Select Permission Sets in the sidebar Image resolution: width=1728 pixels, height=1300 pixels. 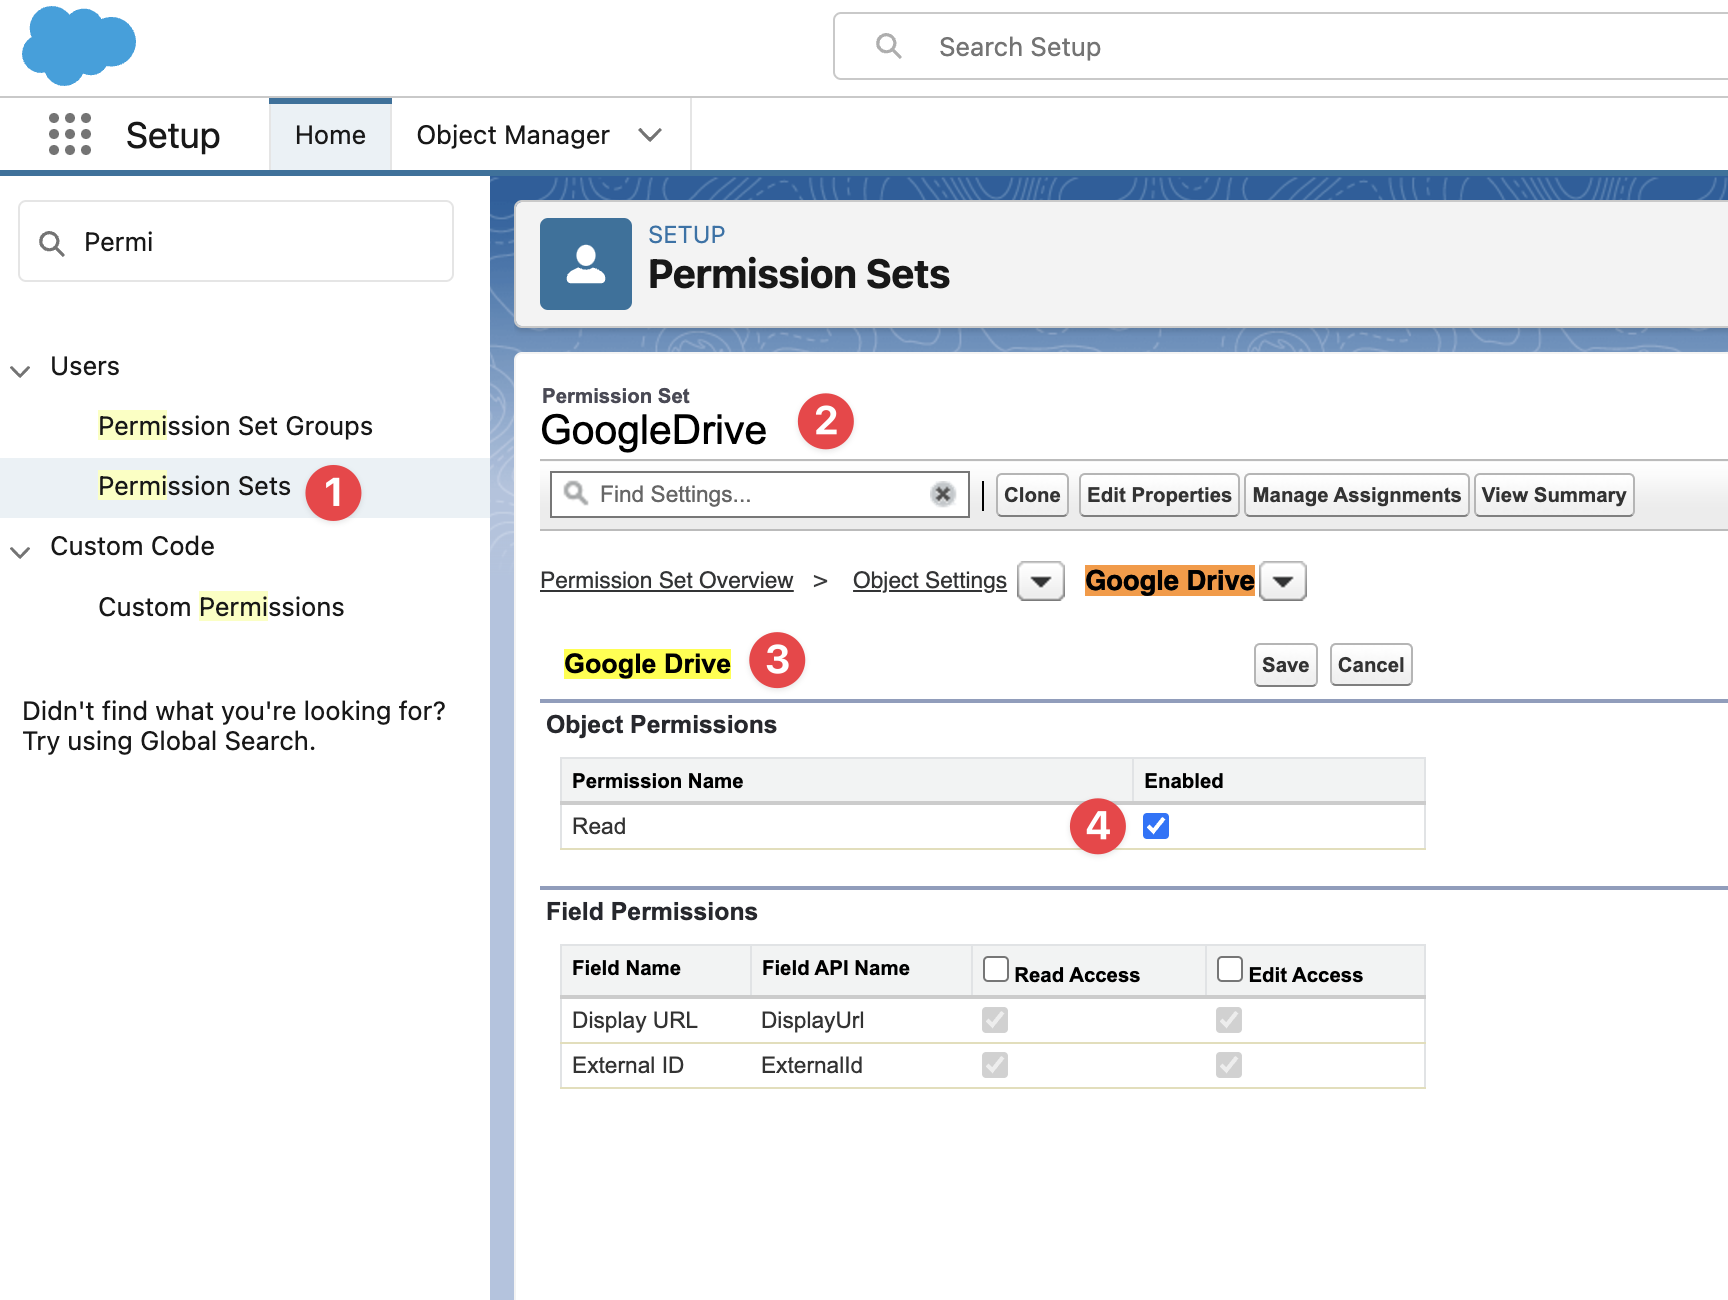click(194, 486)
